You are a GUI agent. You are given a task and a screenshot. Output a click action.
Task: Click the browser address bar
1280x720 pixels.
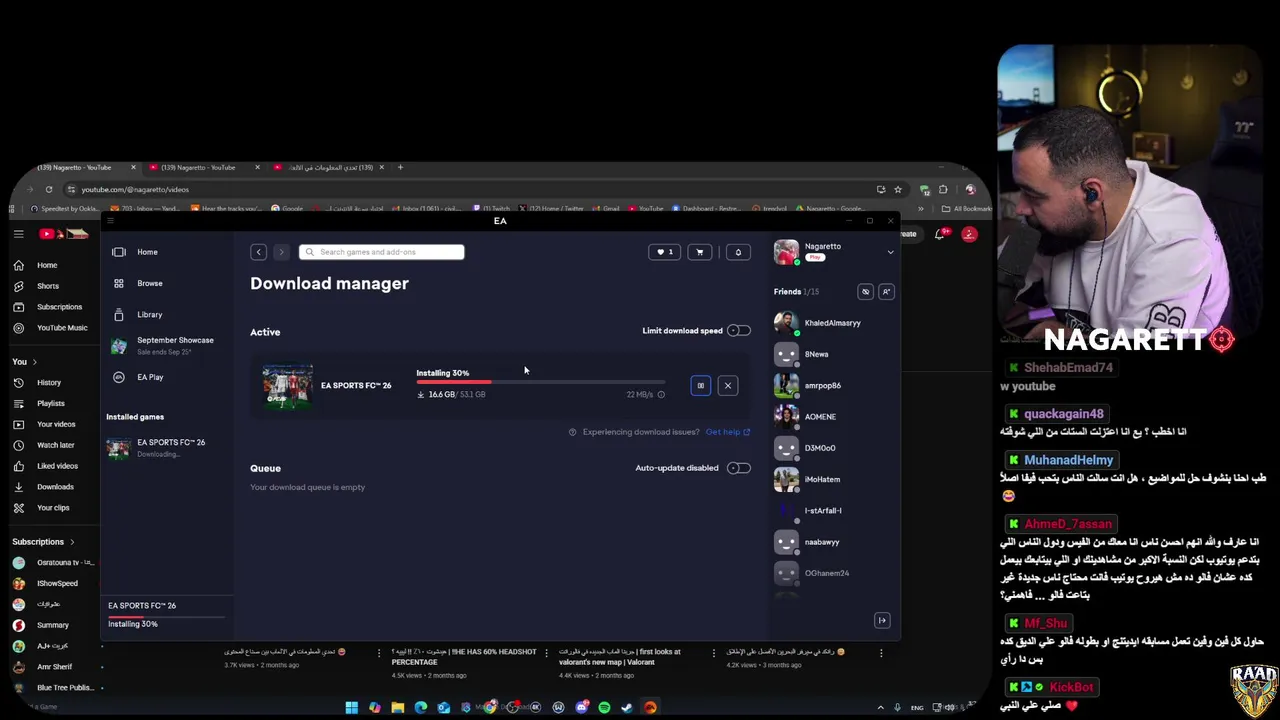click(x=470, y=189)
